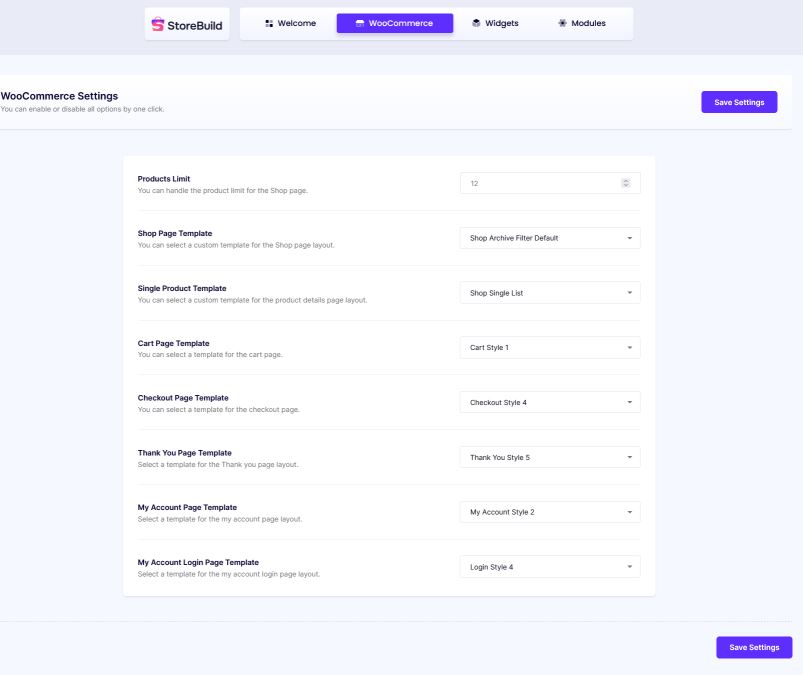Screen dimensions: 803x675
Task: Switch to the Widgets tab
Action: [495, 23]
